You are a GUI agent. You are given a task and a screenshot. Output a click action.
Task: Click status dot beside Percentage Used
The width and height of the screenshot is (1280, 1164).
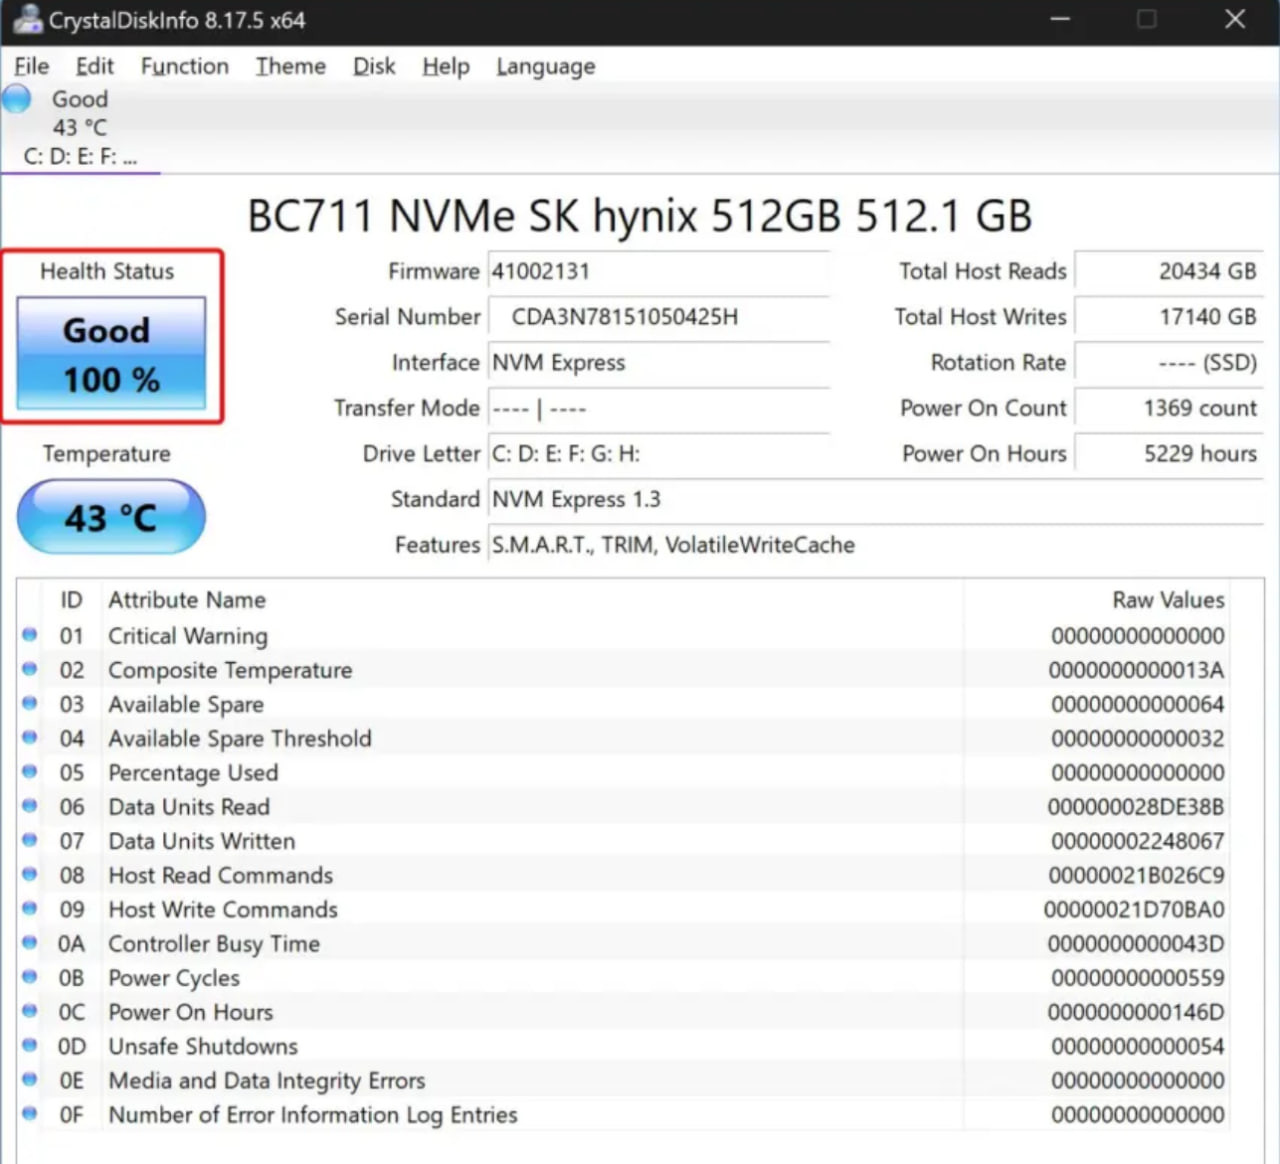point(30,772)
